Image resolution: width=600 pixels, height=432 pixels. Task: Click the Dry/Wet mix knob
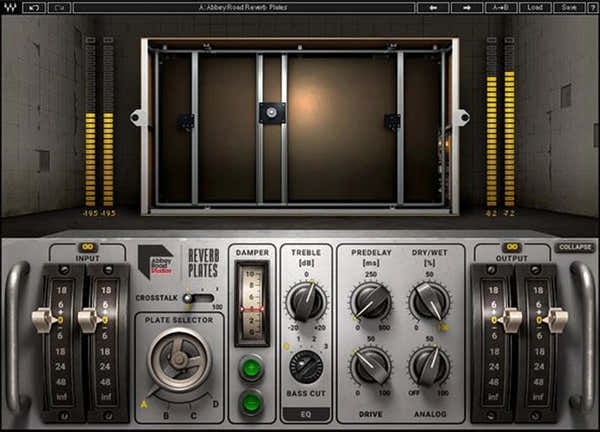pyautogui.click(x=429, y=301)
